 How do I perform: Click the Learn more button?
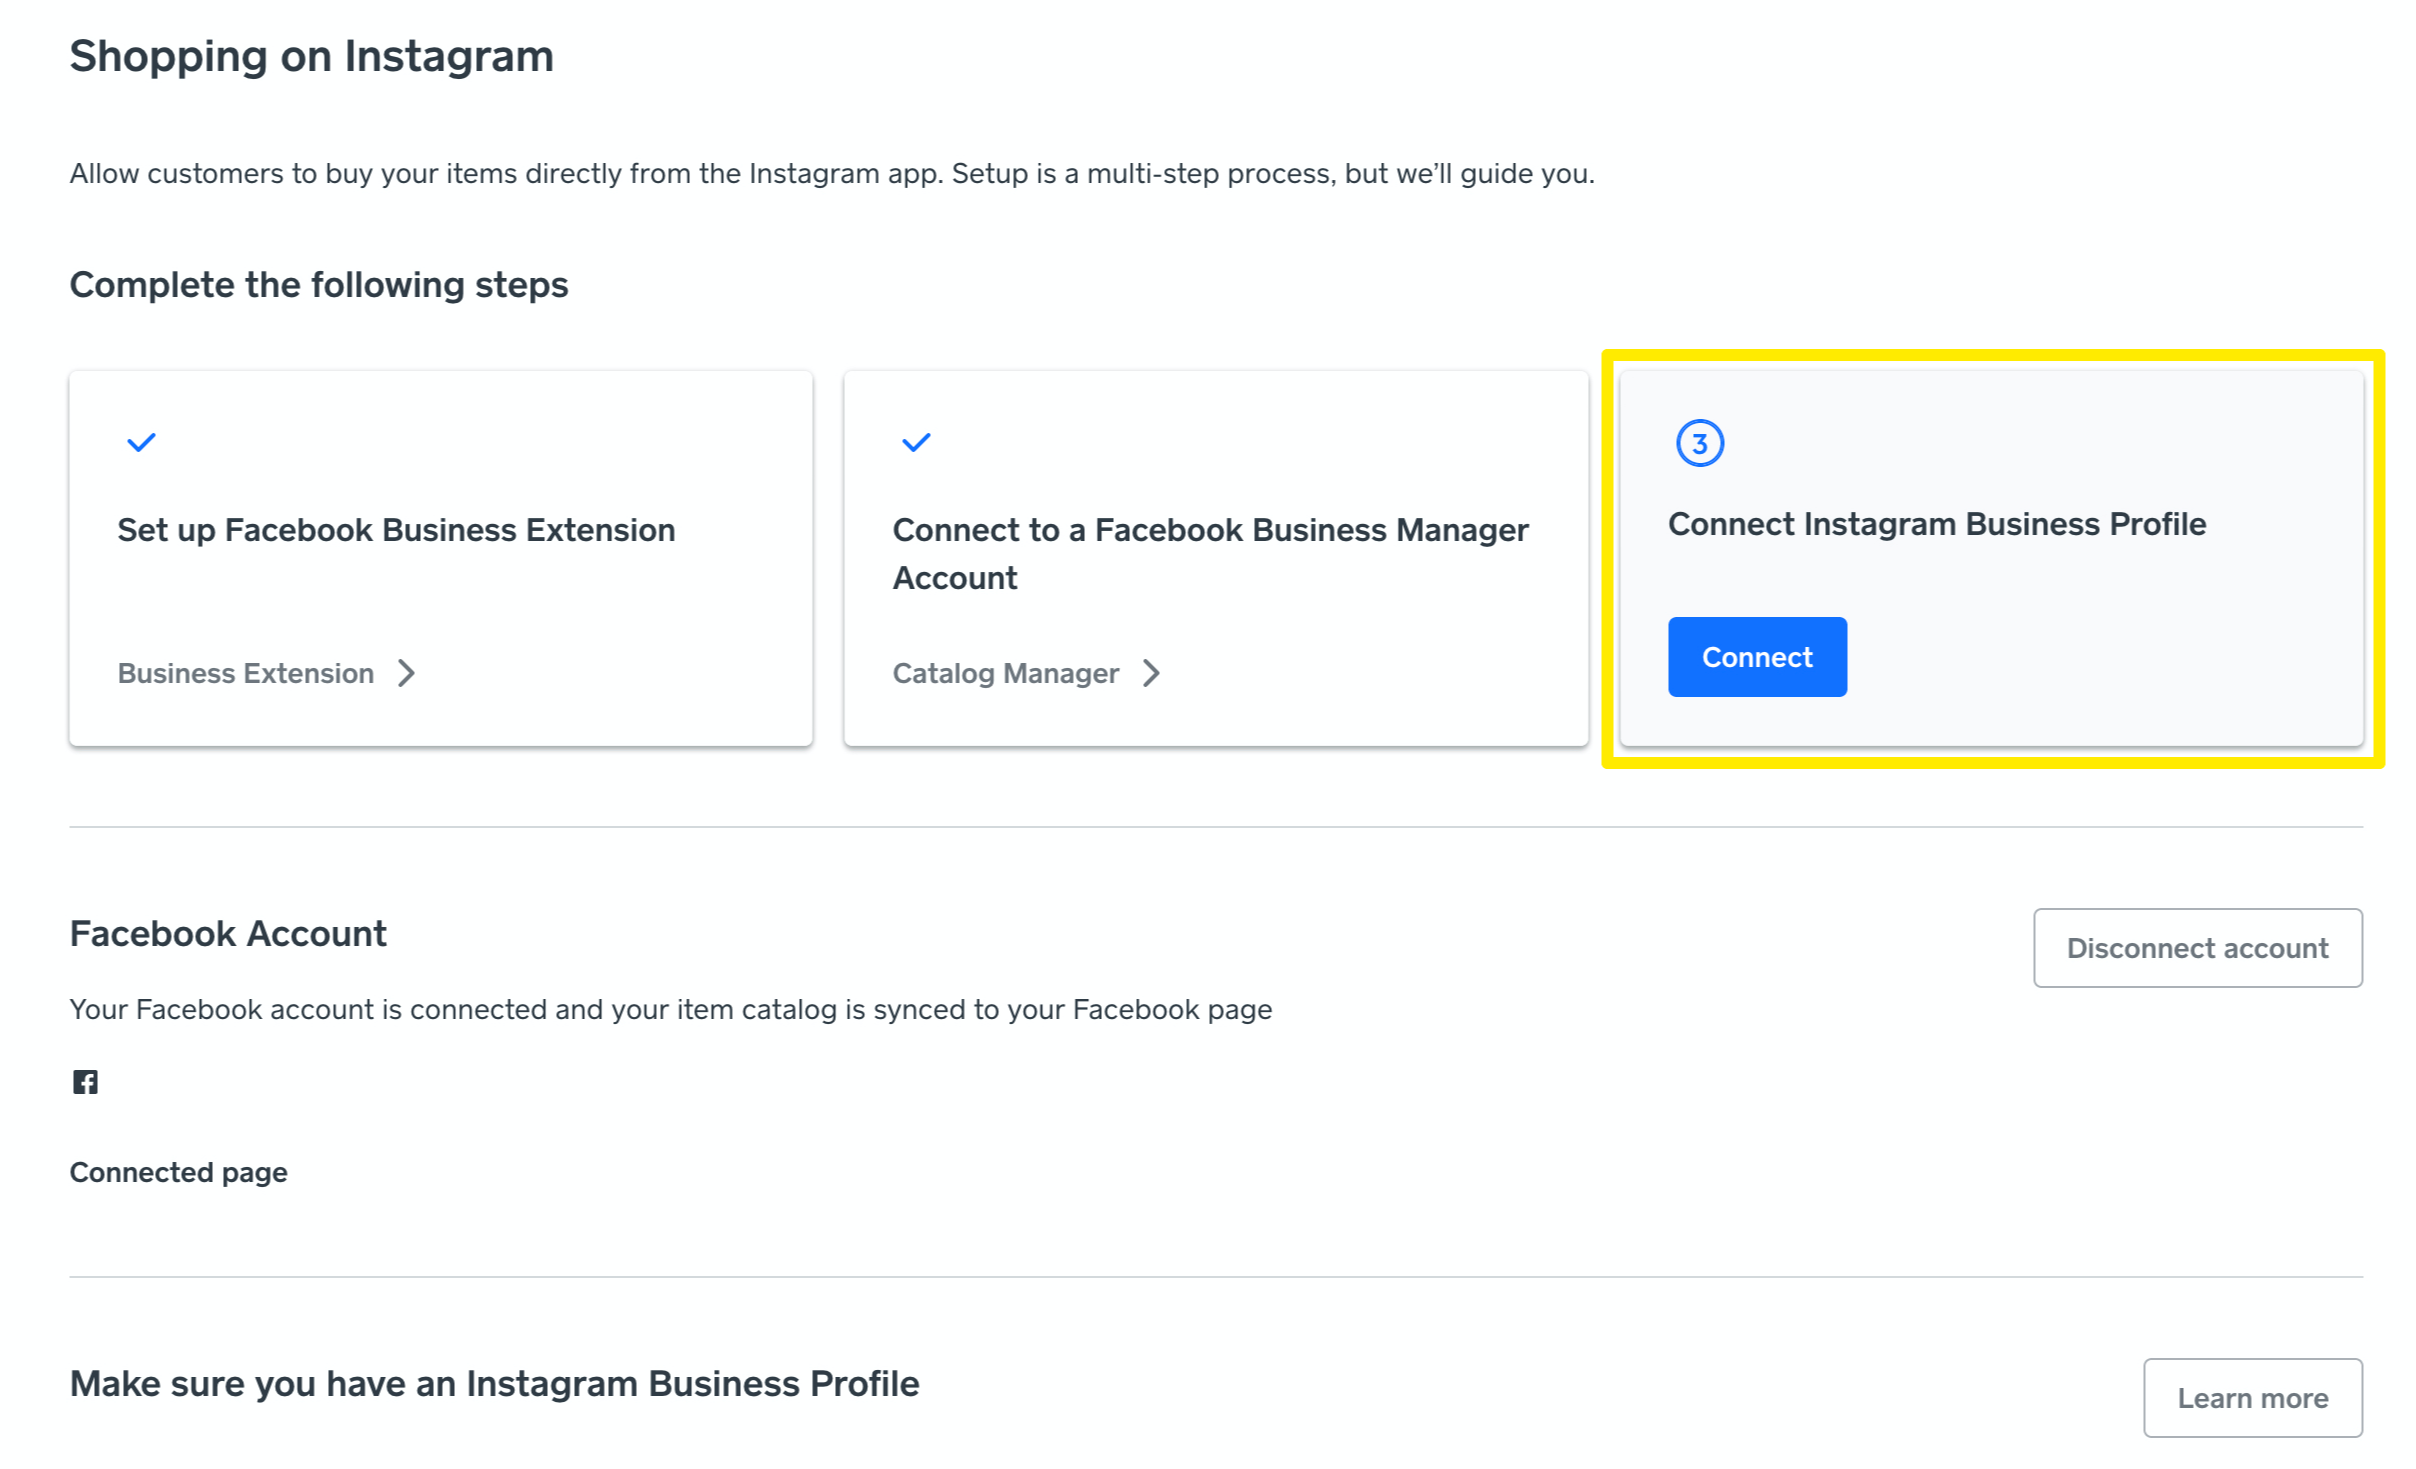(x=2251, y=1397)
